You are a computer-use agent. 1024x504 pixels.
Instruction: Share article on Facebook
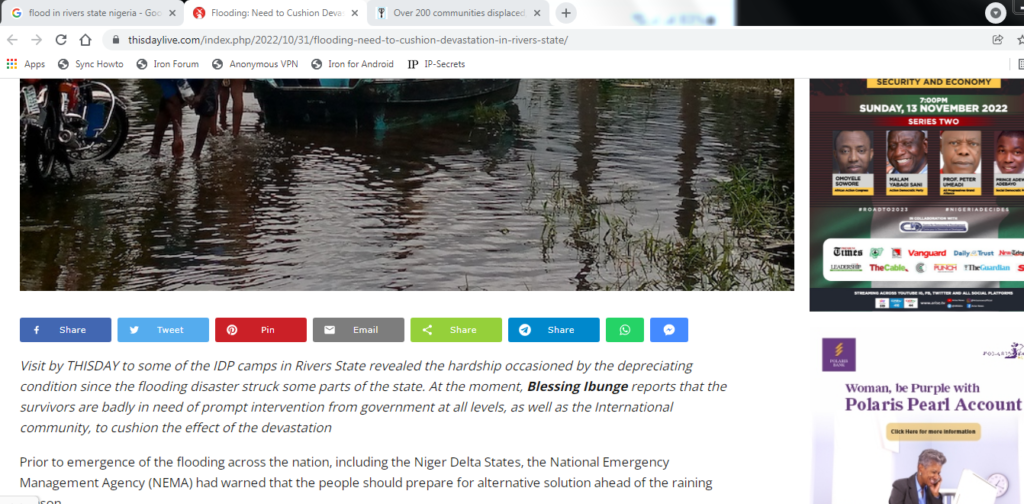pyautogui.click(x=65, y=330)
